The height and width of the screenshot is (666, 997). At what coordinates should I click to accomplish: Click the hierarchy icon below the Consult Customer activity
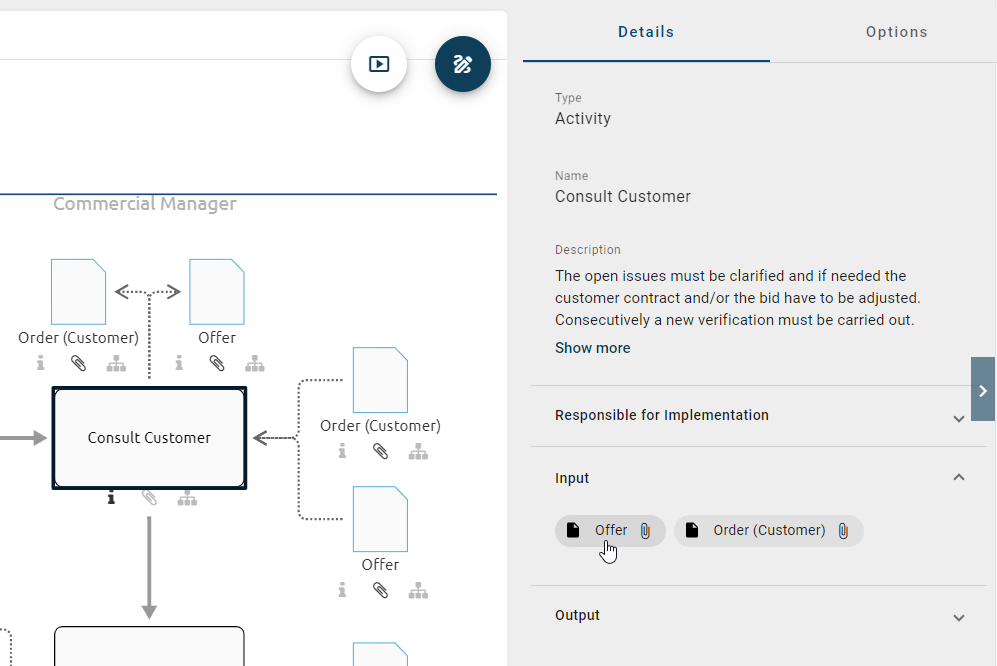(x=187, y=496)
